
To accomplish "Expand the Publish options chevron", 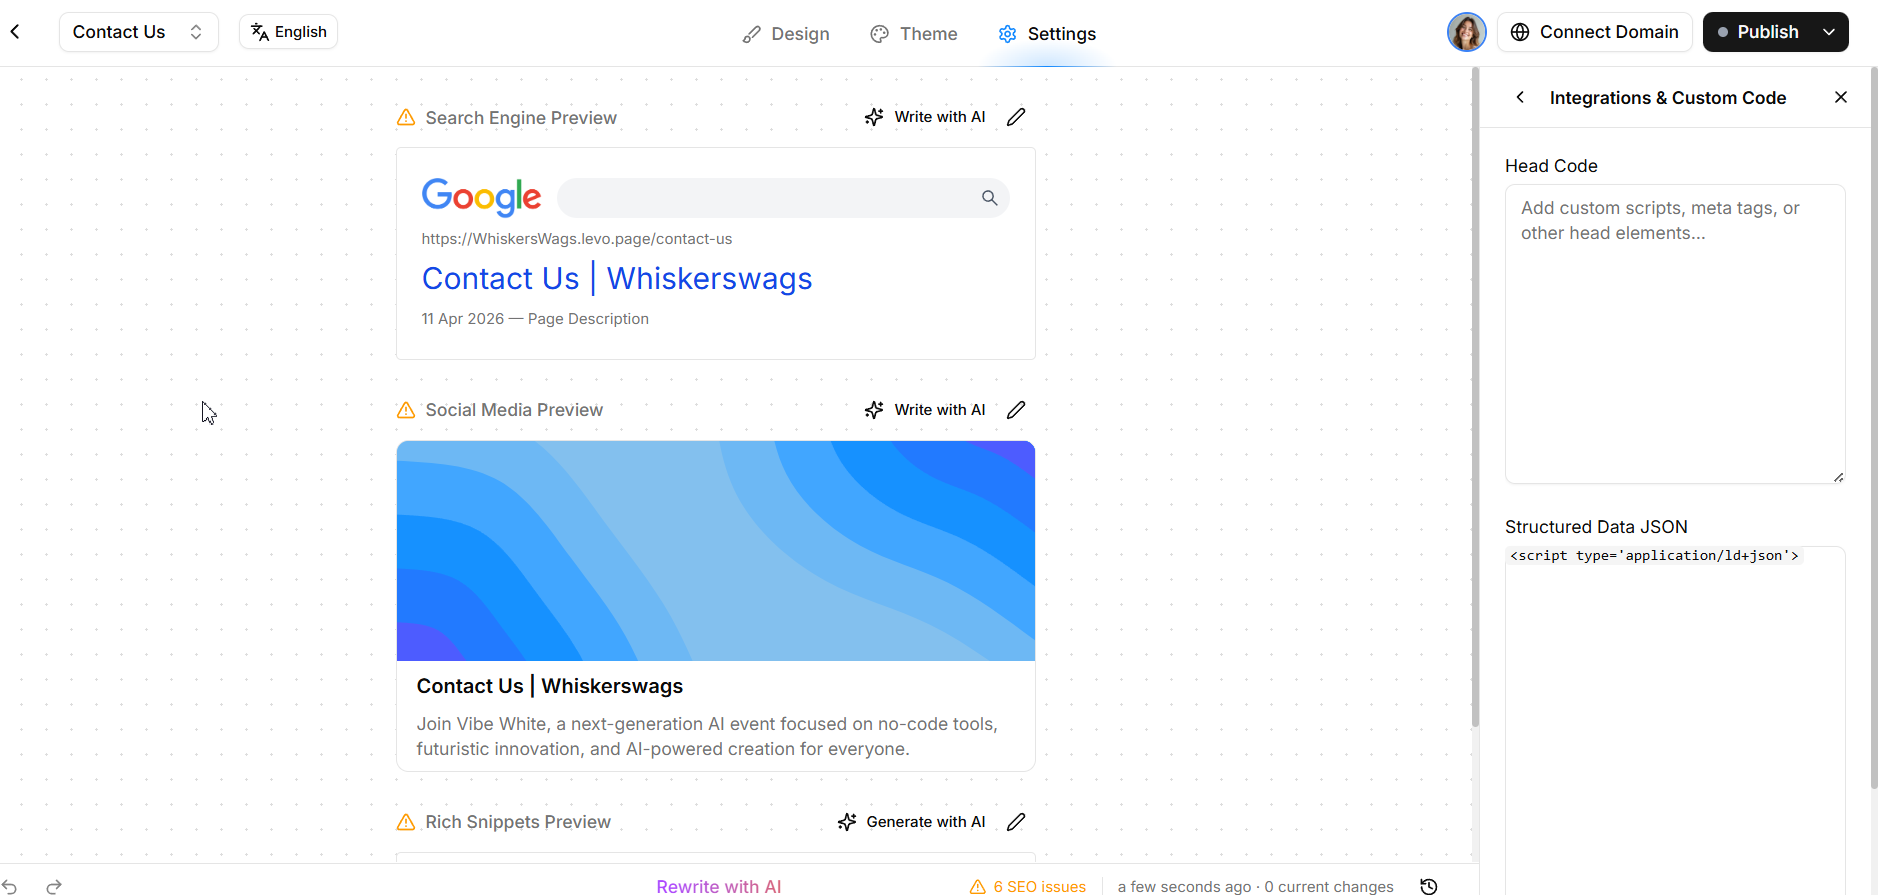I will pyautogui.click(x=1829, y=32).
